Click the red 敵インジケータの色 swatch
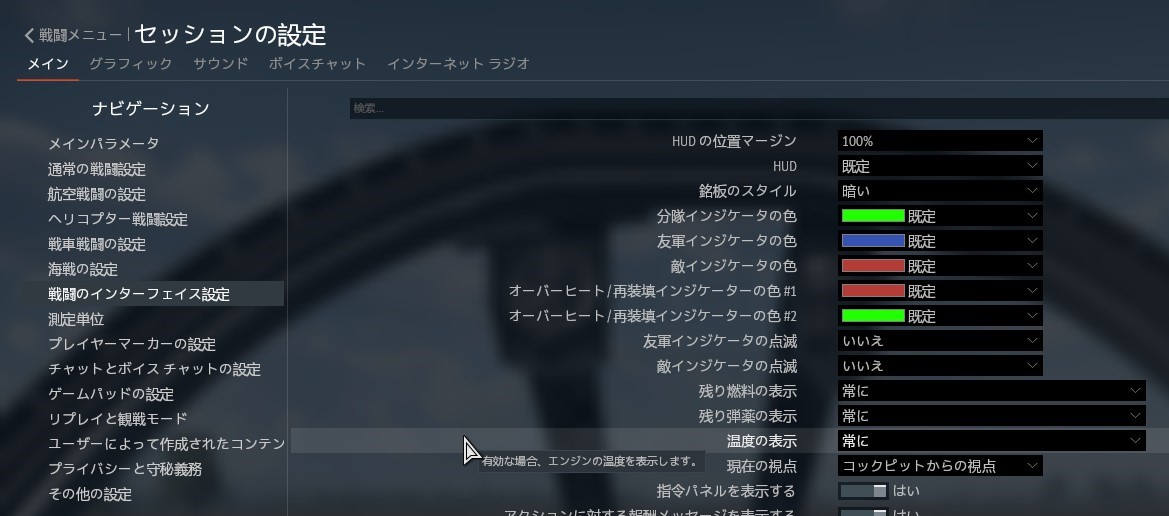Image resolution: width=1169 pixels, height=516 pixels. tap(873, 266)
